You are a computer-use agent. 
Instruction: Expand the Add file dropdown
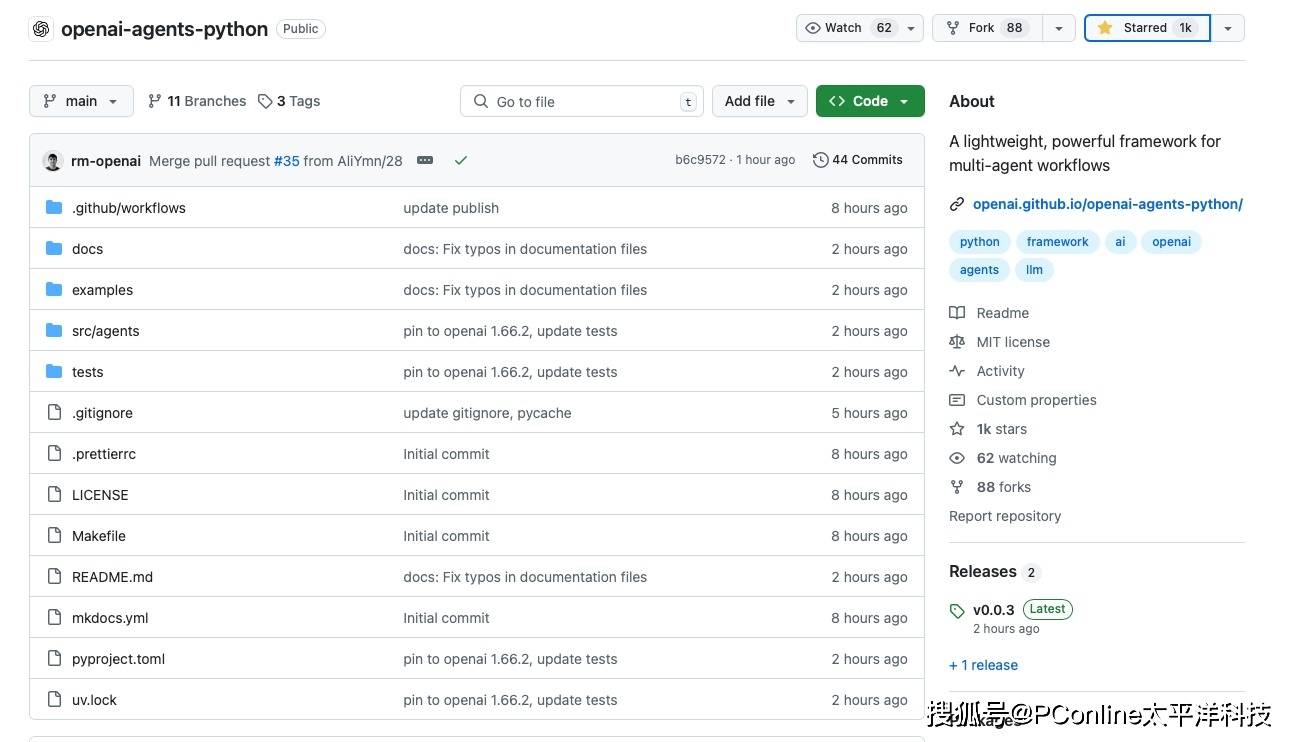tap(759, 101)
